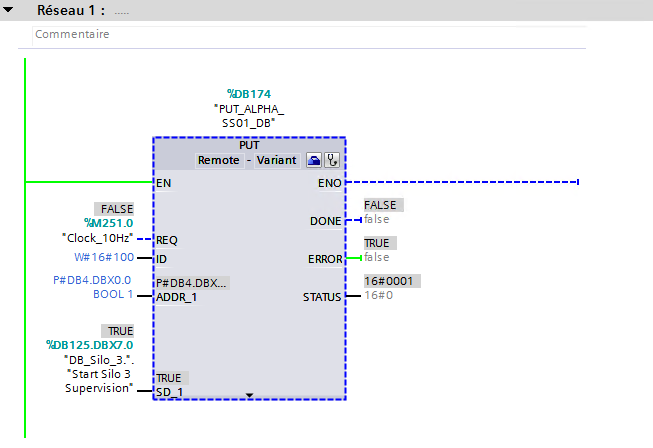
Task: Click the "PUT_ALPHA_SS01_DB" instance name
Action: point(249,115)
